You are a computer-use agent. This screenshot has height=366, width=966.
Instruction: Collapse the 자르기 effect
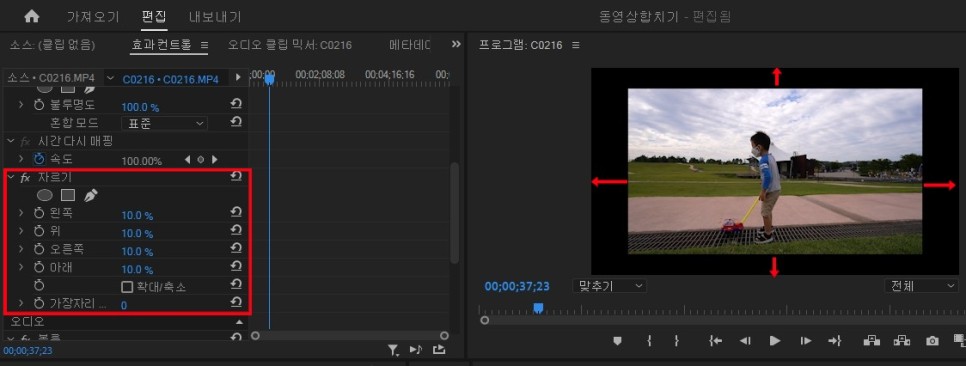pos(10,177)
